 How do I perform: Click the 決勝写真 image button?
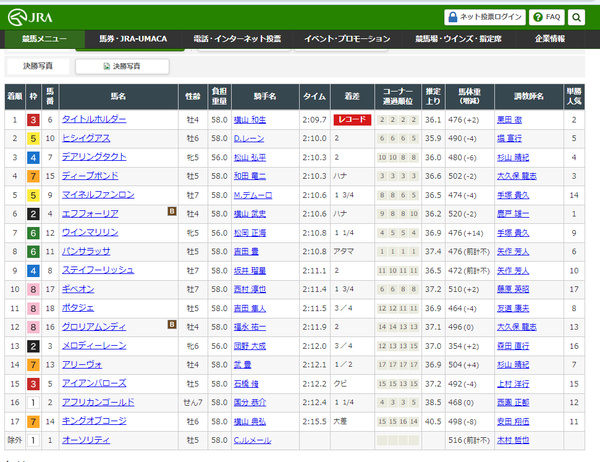coord(122,66)
